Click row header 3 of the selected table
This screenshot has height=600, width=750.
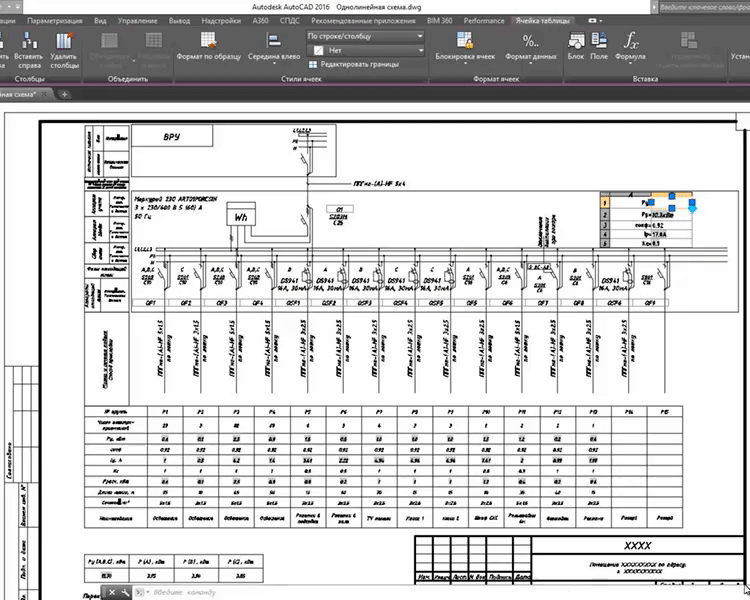point(605,225)
